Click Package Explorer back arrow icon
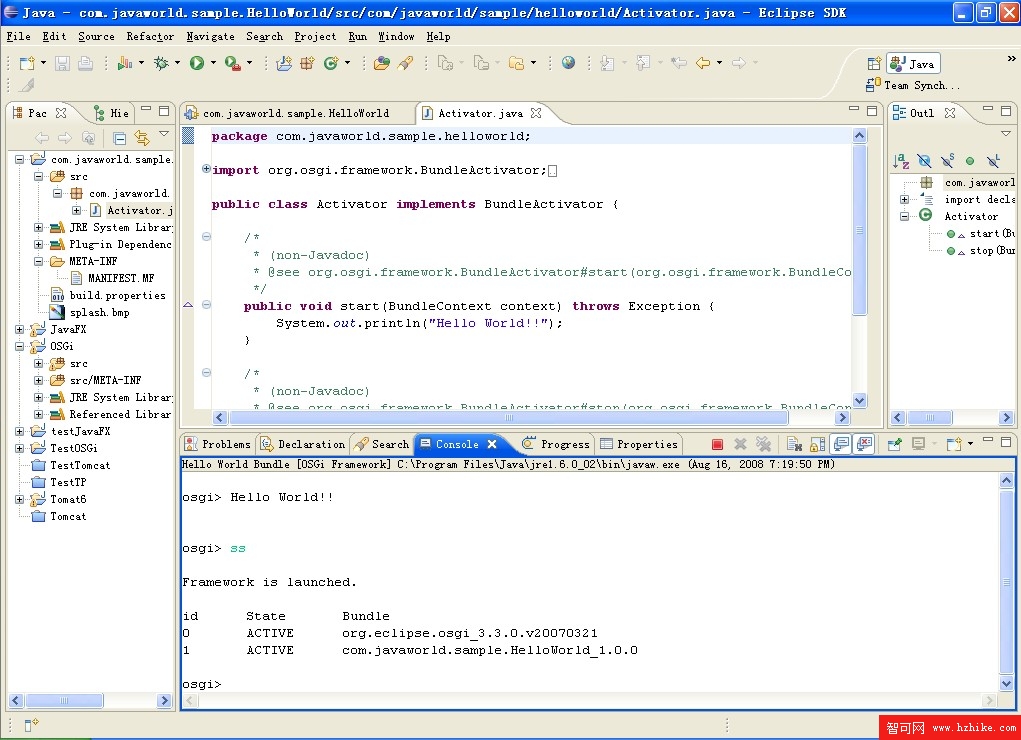The height and width of the screenshot is (740, 1021). point(42,138)
